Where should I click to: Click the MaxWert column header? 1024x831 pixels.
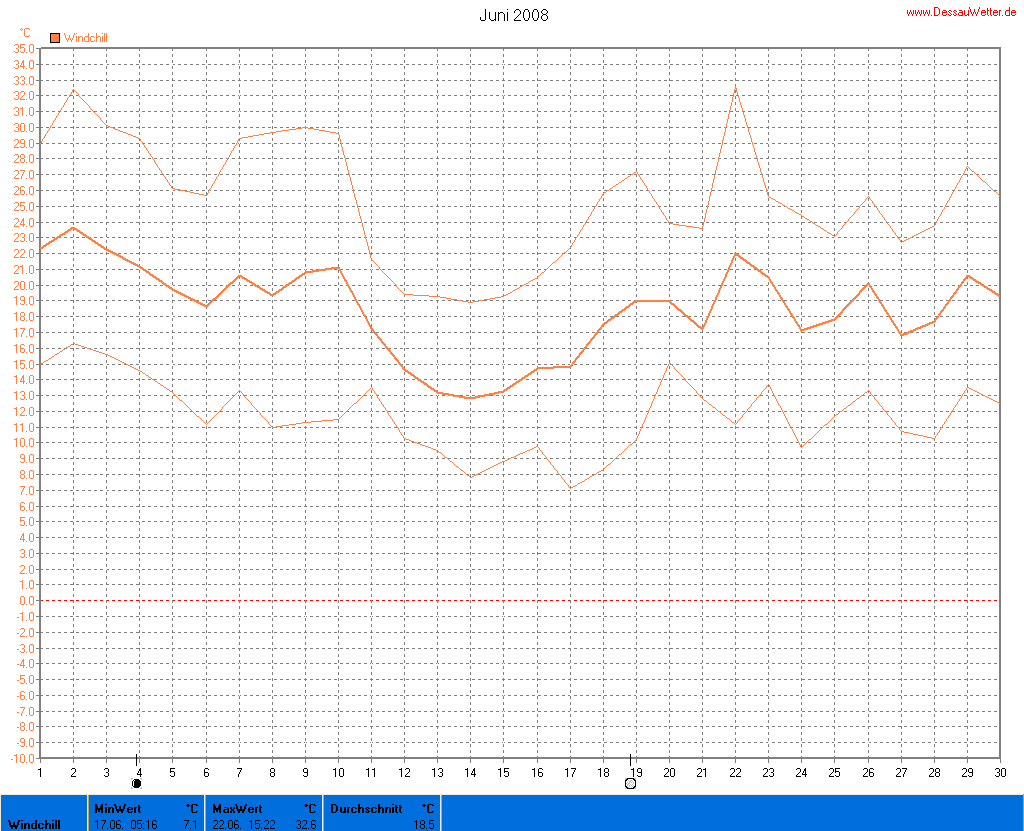click(237, 808)
